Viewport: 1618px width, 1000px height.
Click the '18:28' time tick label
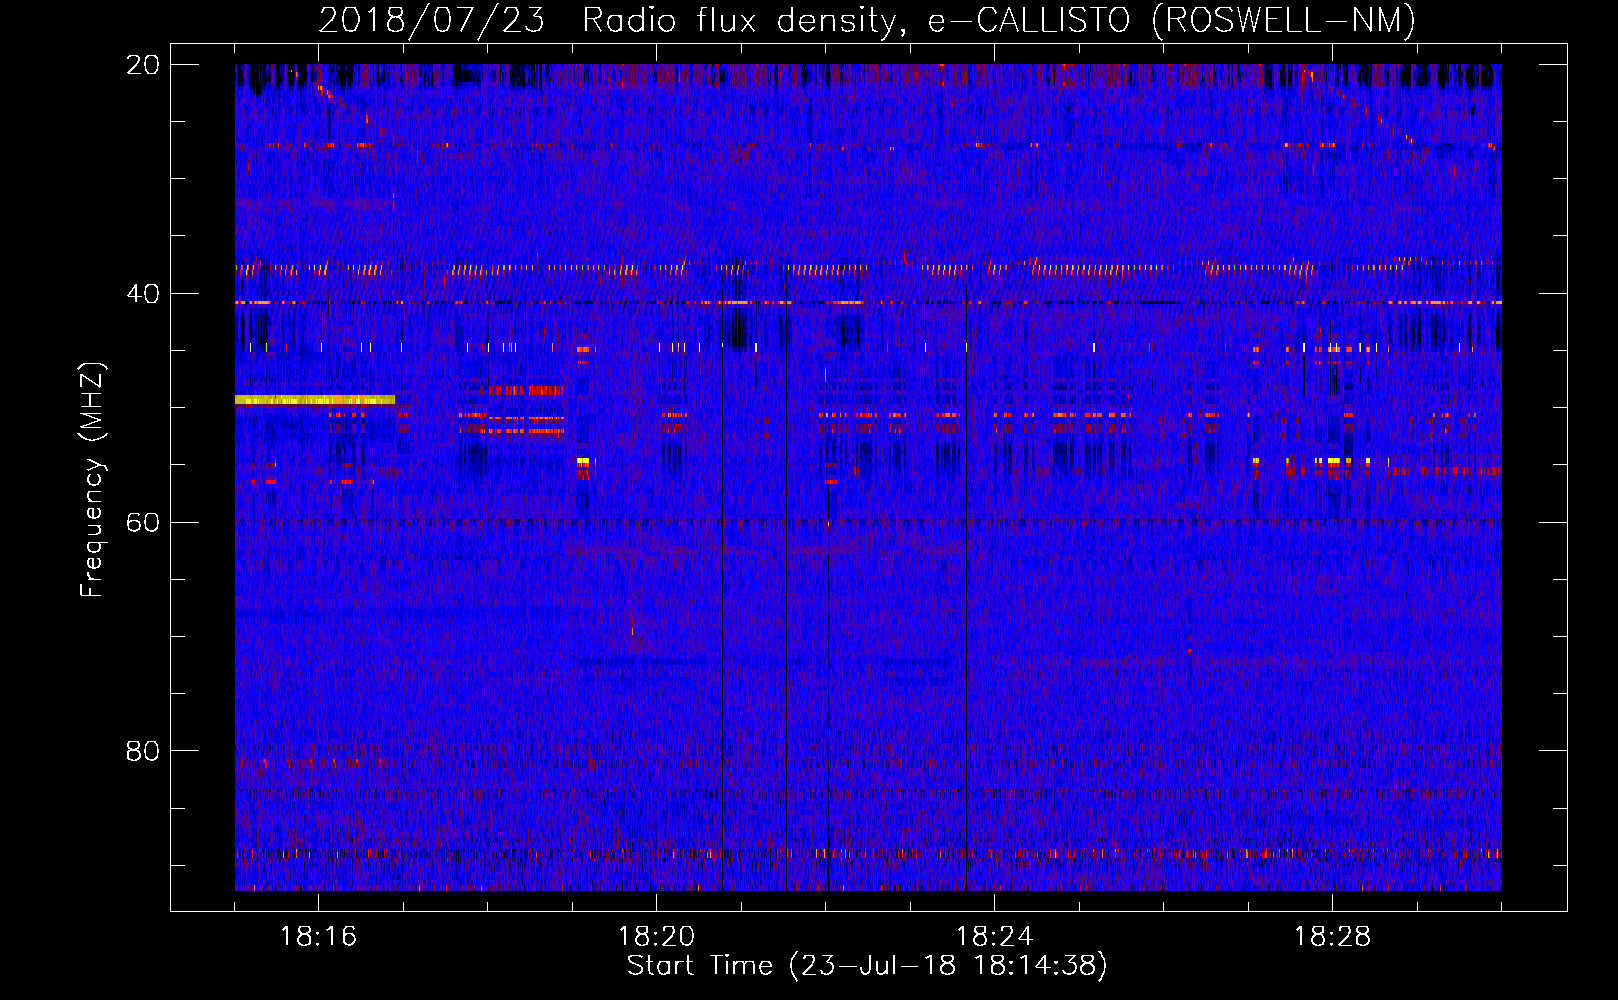pos(1332,937)
